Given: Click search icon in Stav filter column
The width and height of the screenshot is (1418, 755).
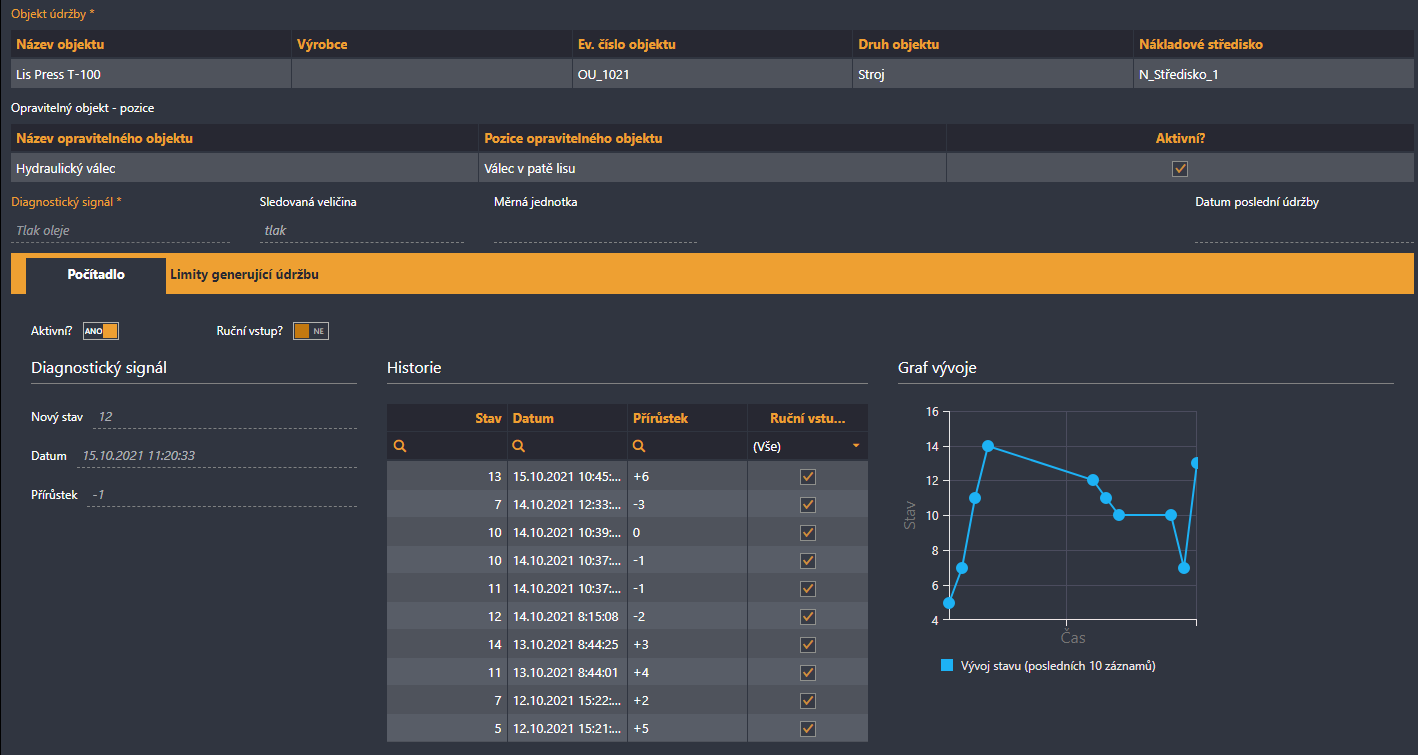Looking at the screenshot, I should (x=400, y=447).
